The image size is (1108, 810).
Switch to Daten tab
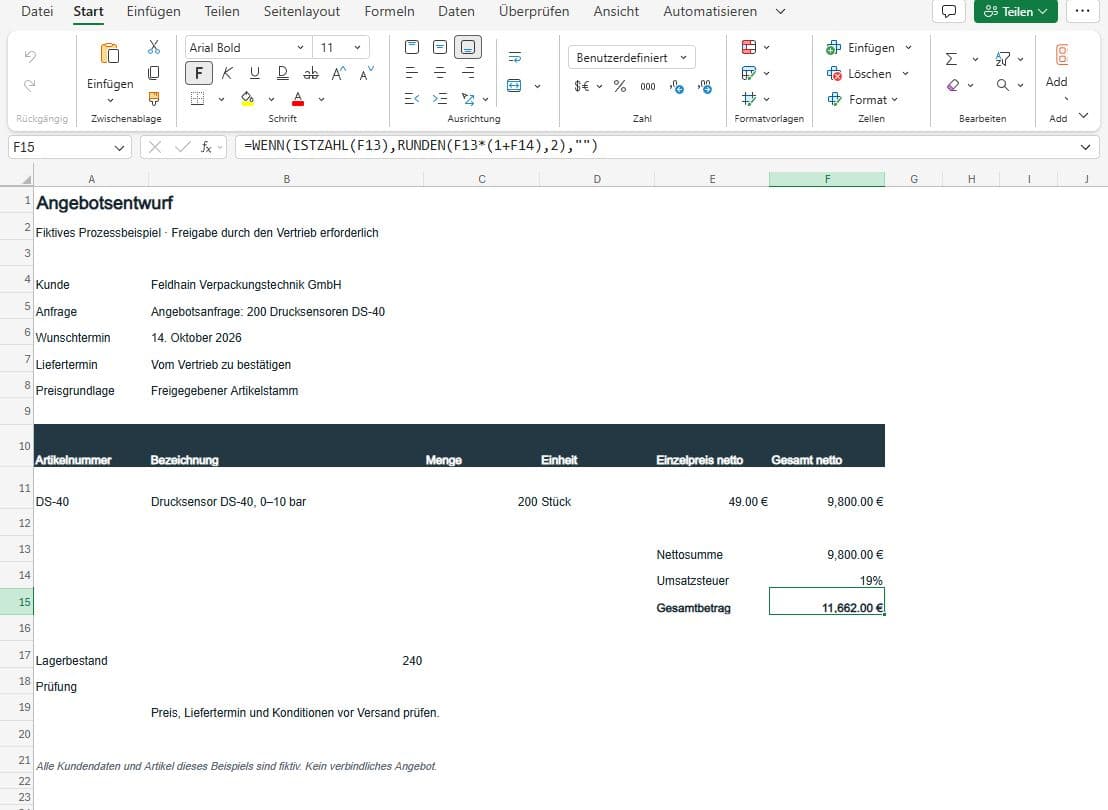(456, 11)
